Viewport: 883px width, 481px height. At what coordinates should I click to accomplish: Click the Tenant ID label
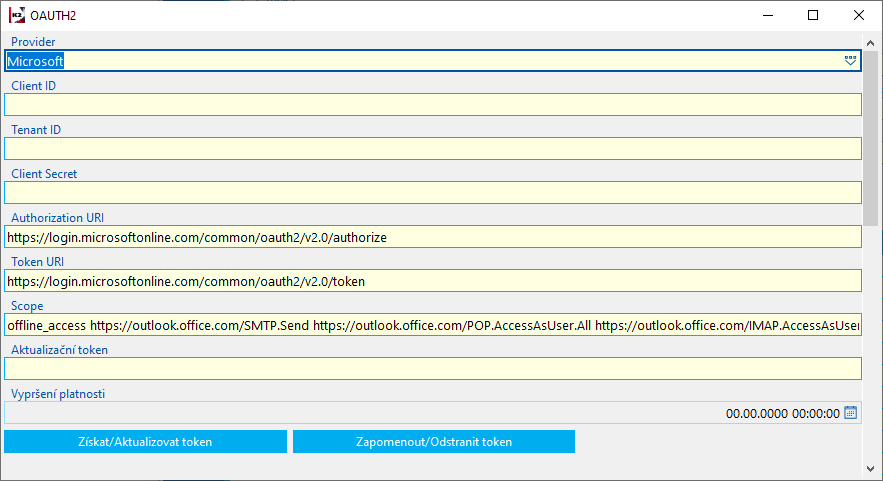pos(36,130)
